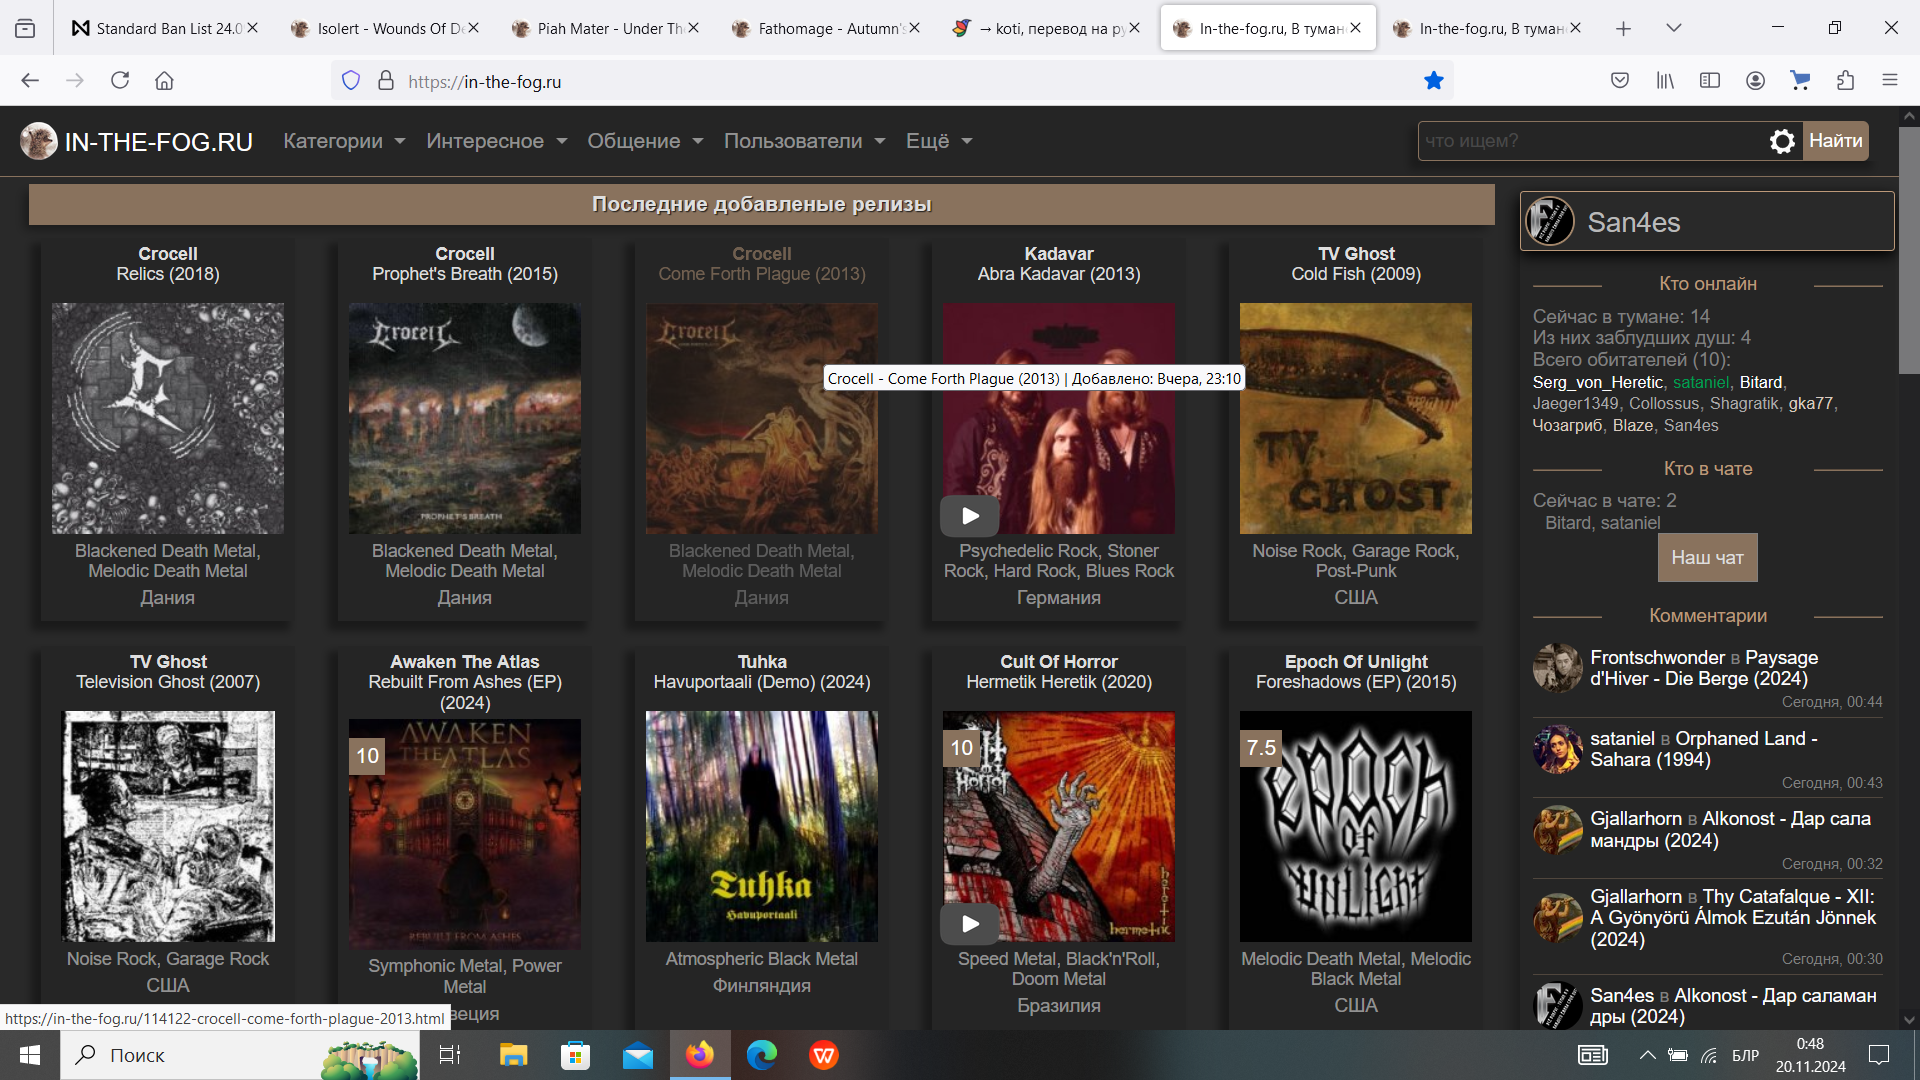Open the shopping cart toolbar icon
Viewport: 1920px width, 1080px height.
1800,81
